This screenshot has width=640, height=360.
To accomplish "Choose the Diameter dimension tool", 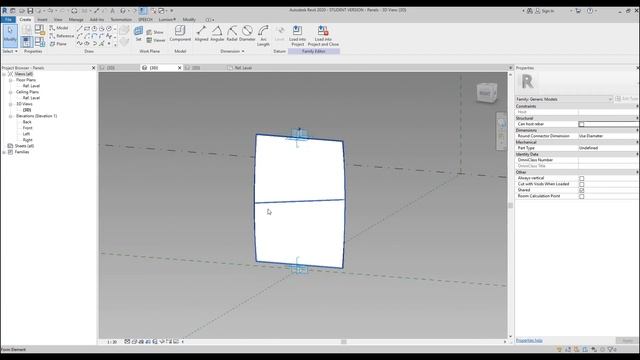I will tap(247, 33).
